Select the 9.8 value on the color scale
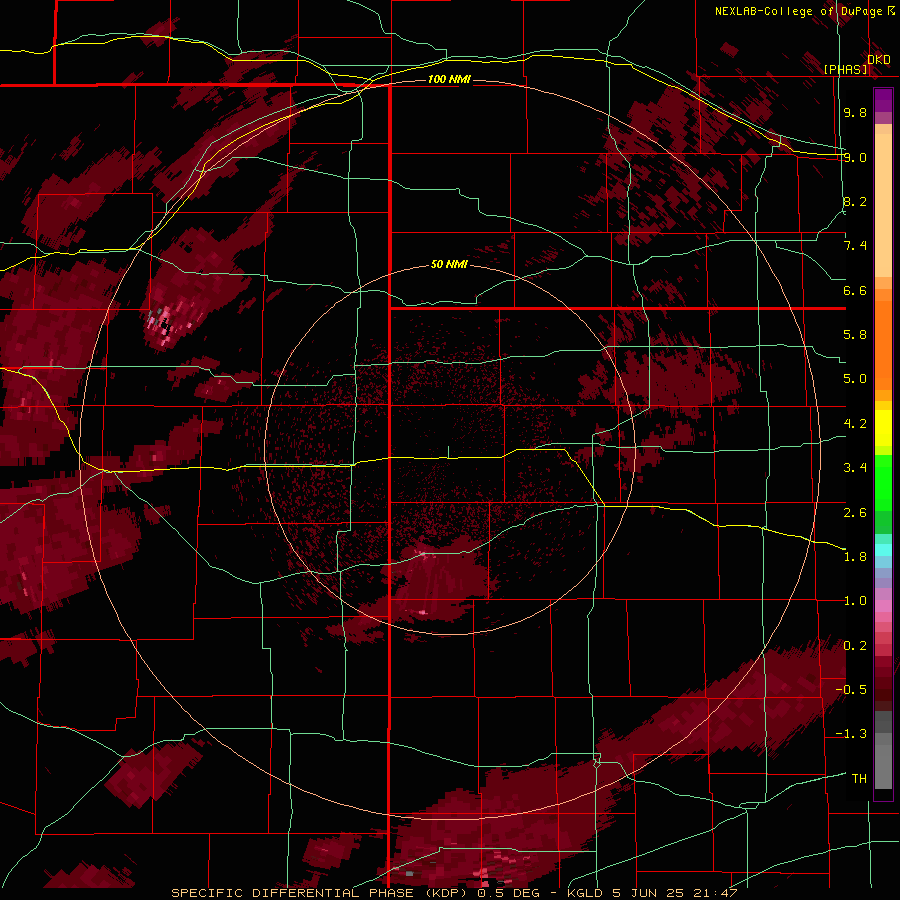This screenshot has width=900, height=900. [855, 112]
